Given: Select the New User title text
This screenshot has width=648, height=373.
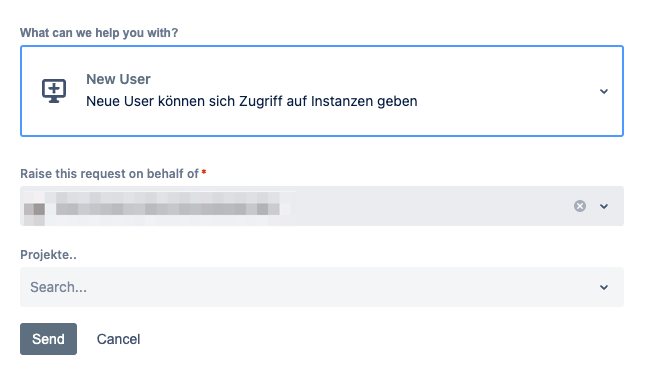Looking at the screenshot, I should tap(118, 79).
